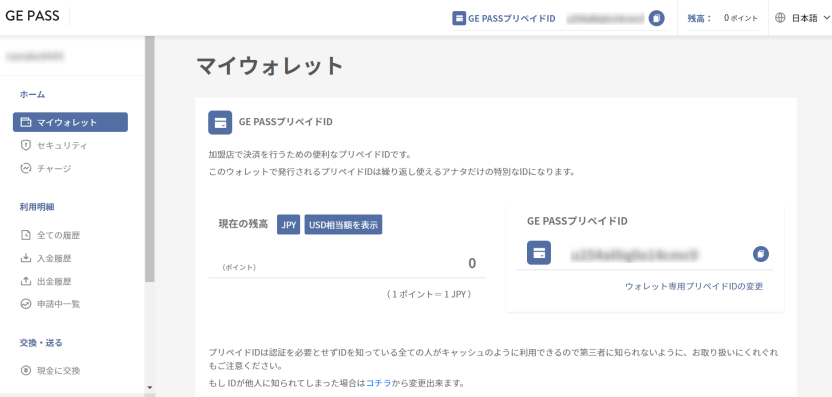Click the USD相当額を表示 button
The image size is (832, 397).
tap(343, 225)
